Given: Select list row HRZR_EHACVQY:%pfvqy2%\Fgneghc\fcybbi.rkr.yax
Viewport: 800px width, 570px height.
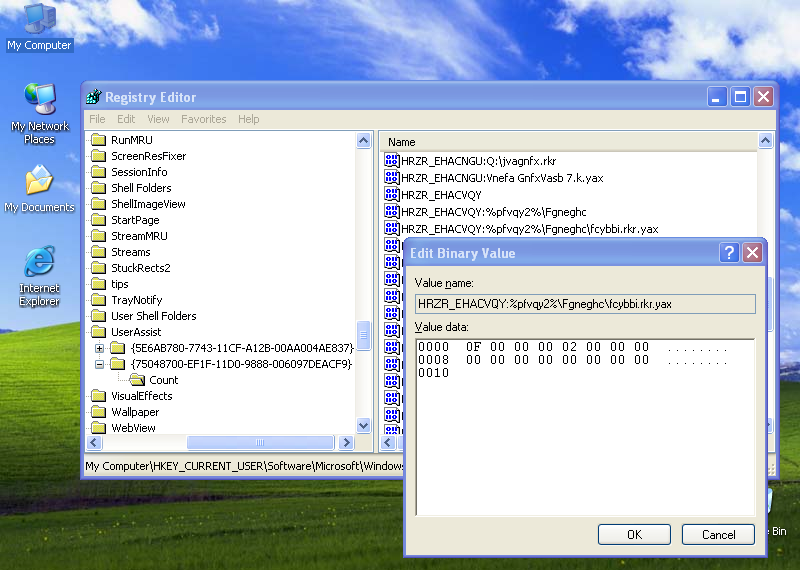Looking at the screenshot, I should pos(530,229).
